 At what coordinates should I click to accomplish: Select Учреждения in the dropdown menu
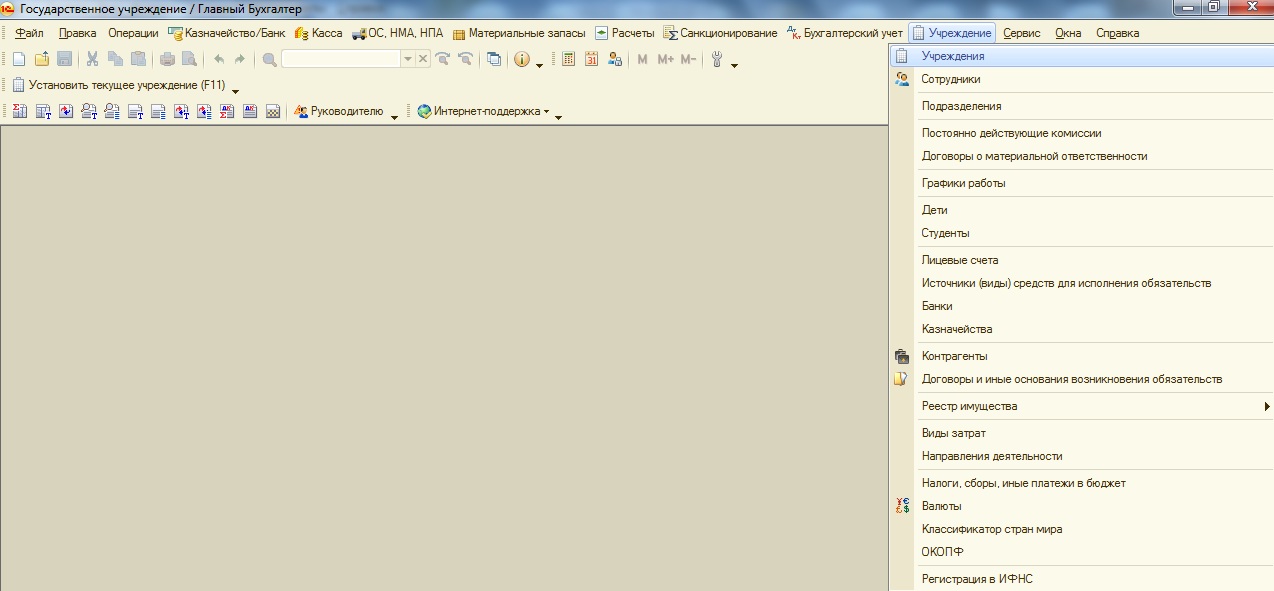tap(1081, 56)
